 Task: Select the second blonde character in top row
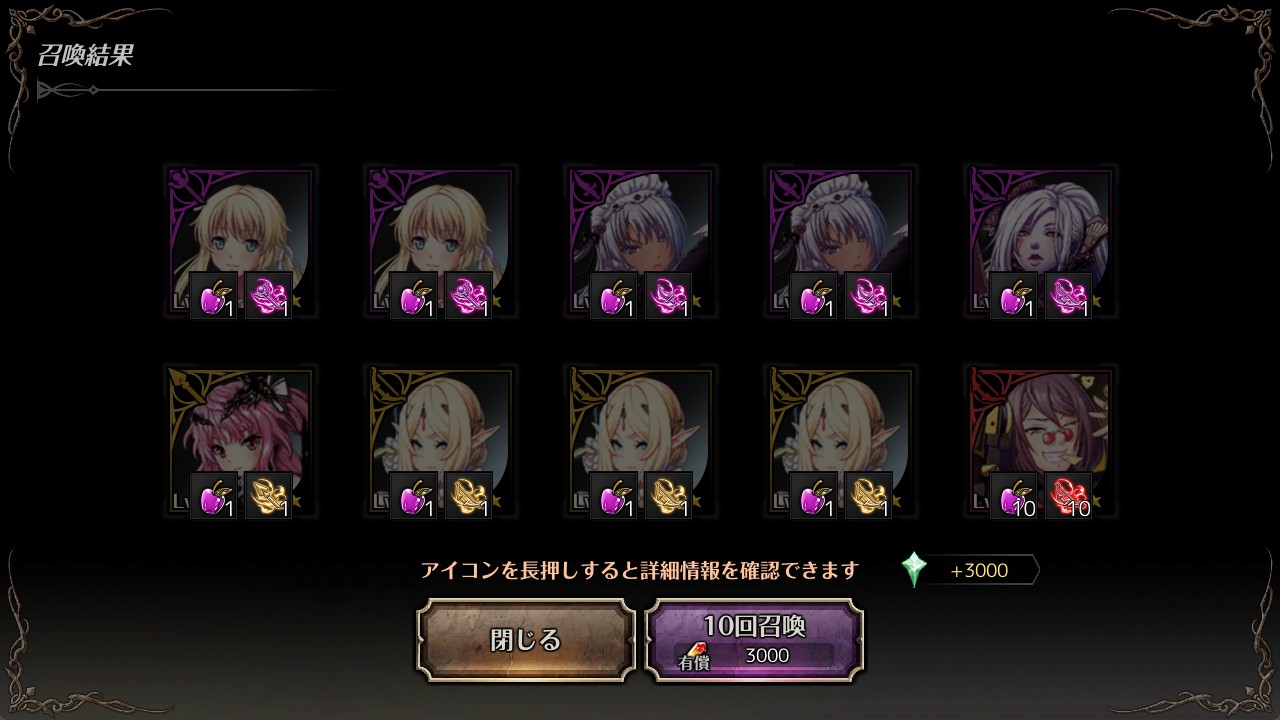[x=440, y=241]
